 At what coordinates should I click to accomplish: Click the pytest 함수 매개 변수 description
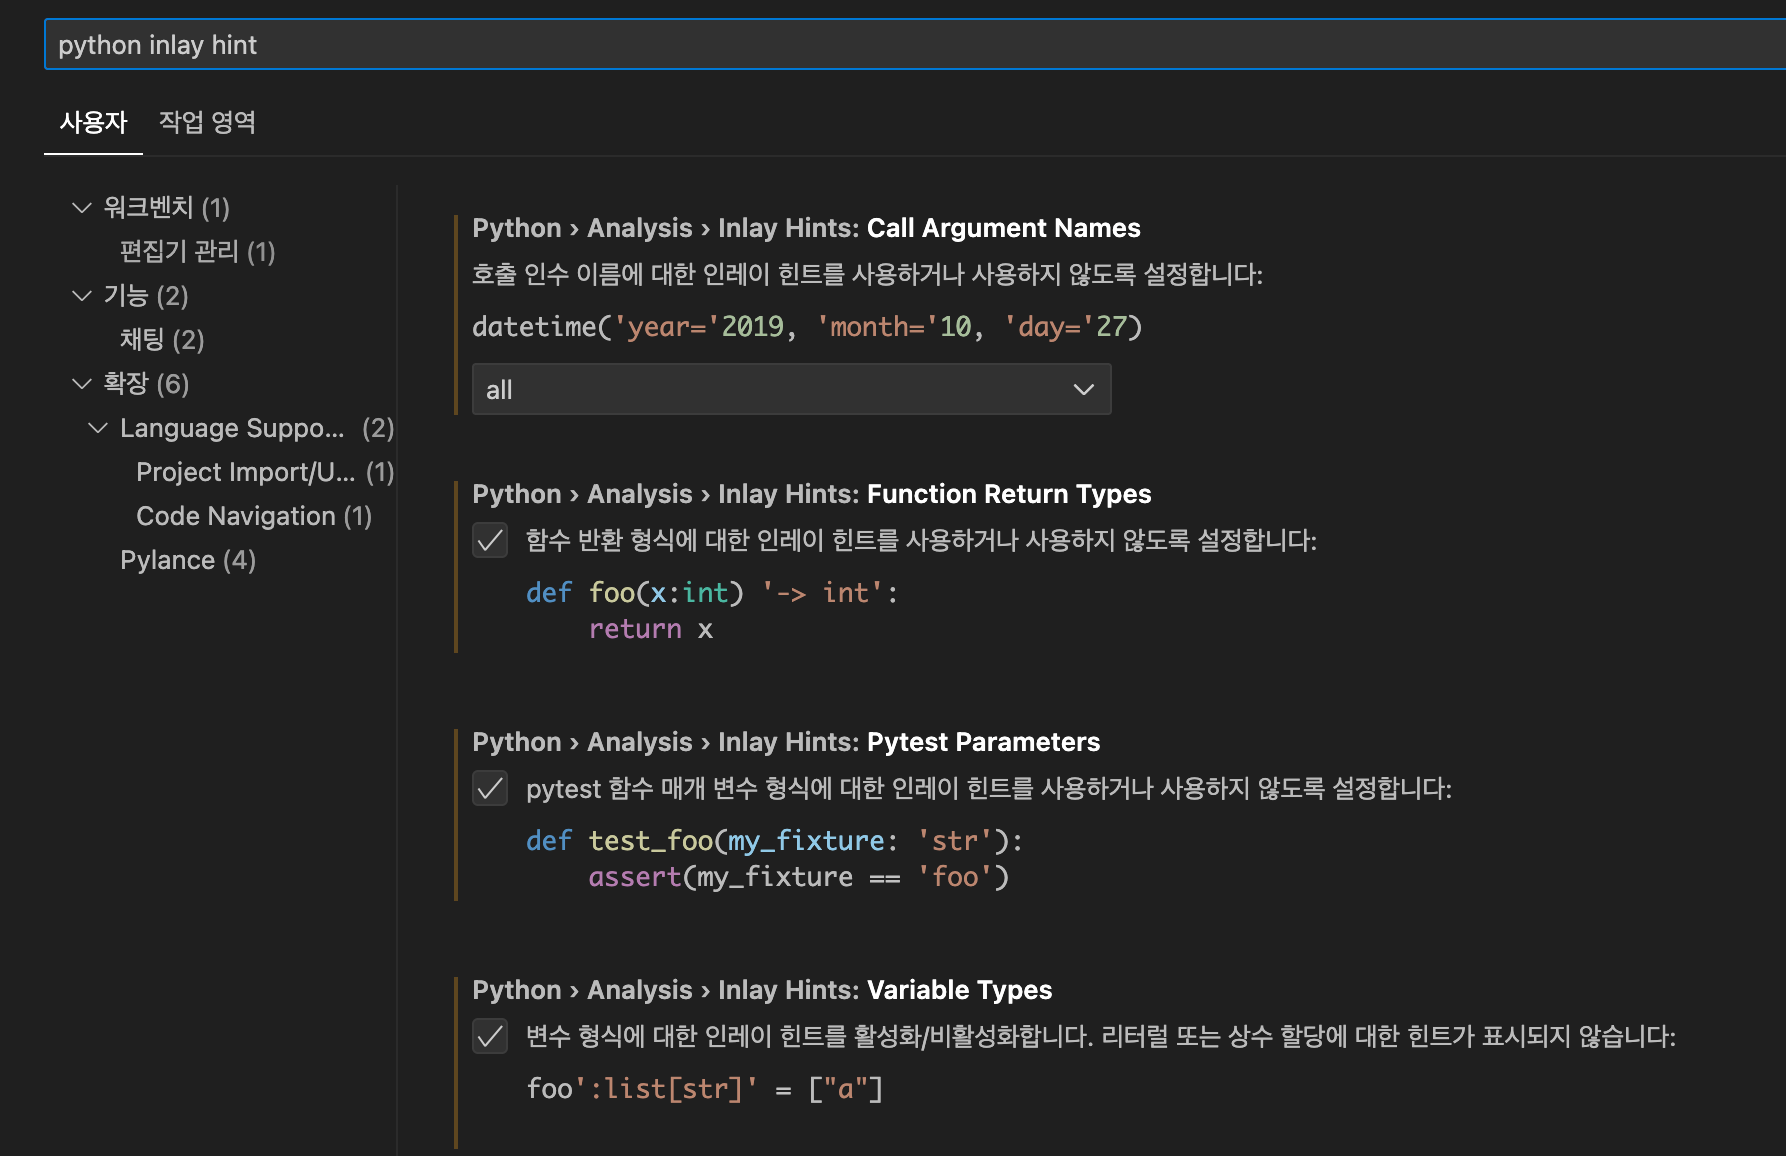pyautogui.click(x=989, y=788)
